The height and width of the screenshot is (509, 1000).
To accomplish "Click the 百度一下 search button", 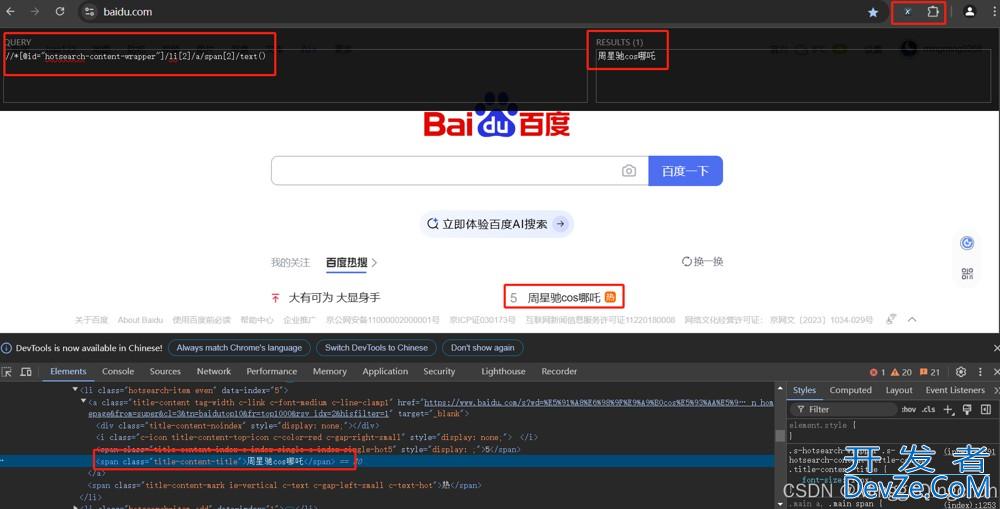I will pyautogui.click(x=686, y=171).
